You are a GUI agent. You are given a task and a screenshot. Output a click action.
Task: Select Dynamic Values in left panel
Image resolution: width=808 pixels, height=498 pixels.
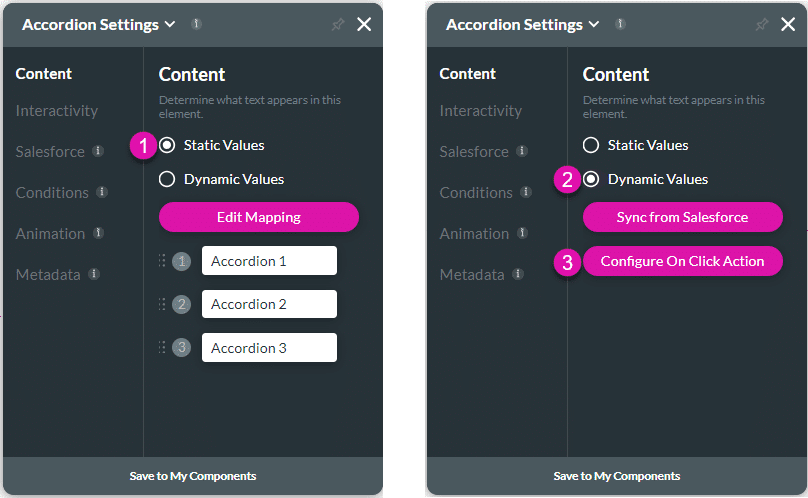pyautogui.click(x=167, y=180)
